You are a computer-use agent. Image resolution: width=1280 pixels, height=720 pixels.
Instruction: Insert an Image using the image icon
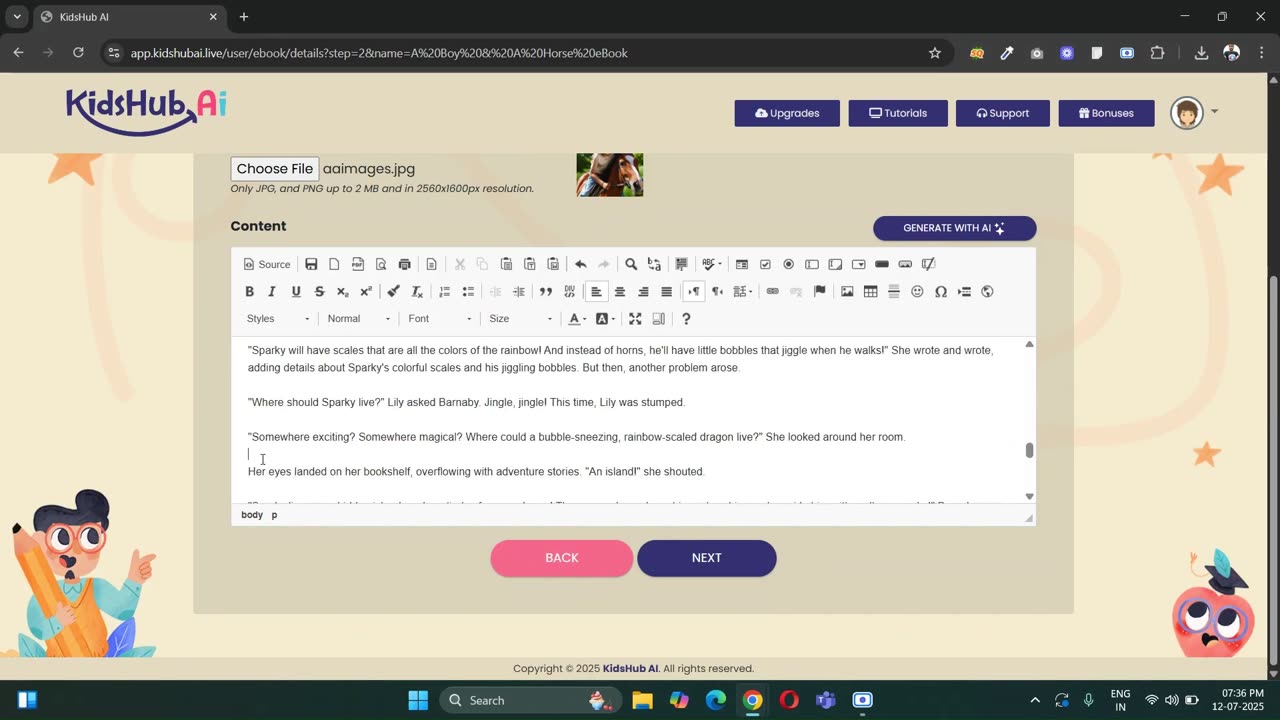847,291
